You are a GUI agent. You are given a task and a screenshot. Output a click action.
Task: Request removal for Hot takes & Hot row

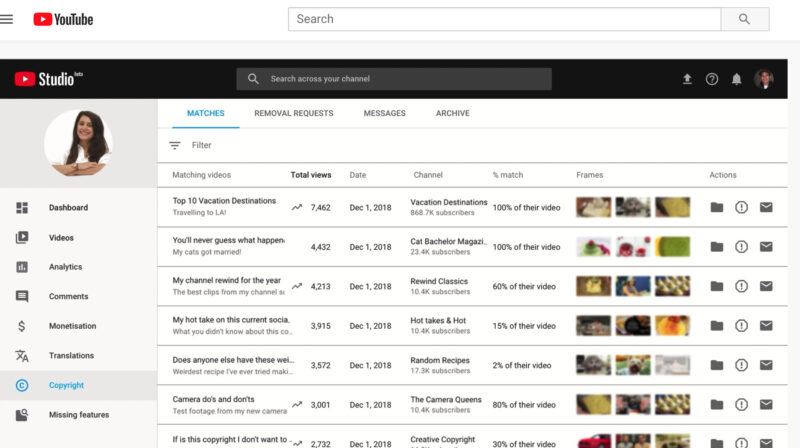pos(741,326)
